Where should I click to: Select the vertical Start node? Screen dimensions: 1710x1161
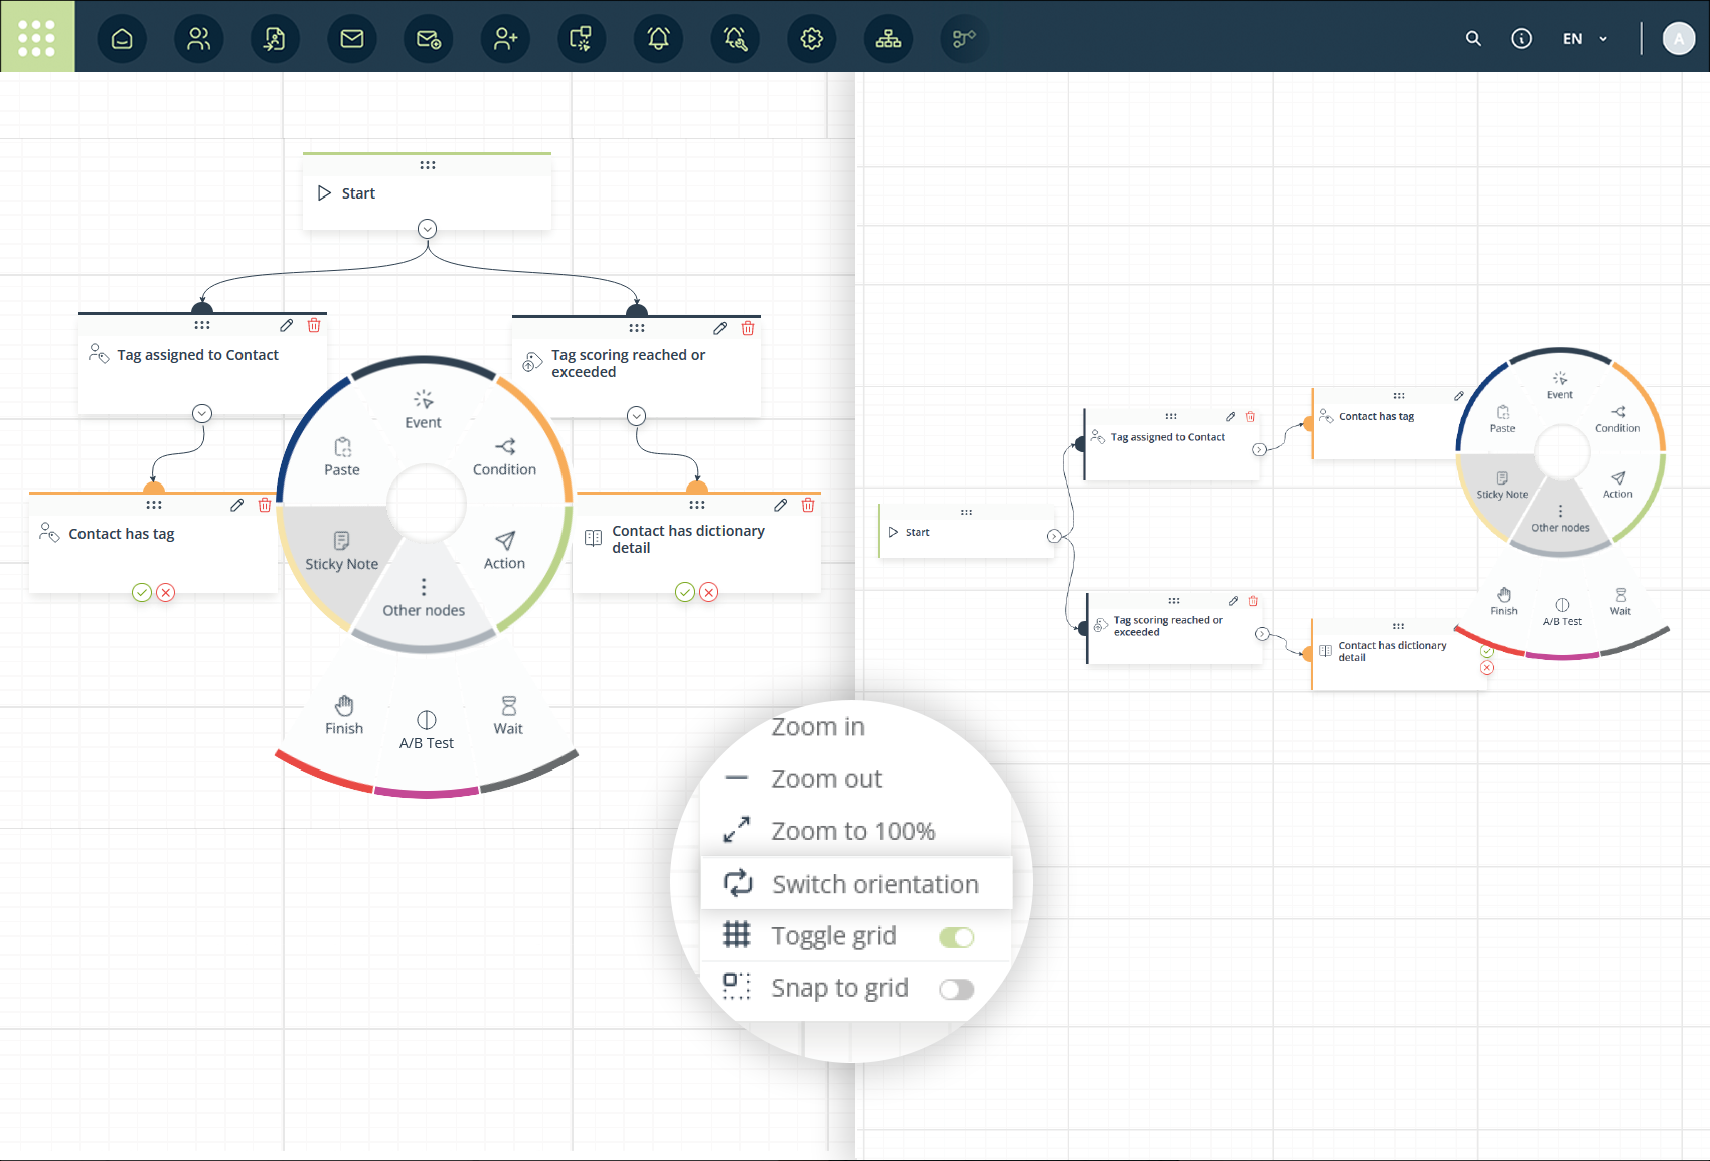(427, 193)
